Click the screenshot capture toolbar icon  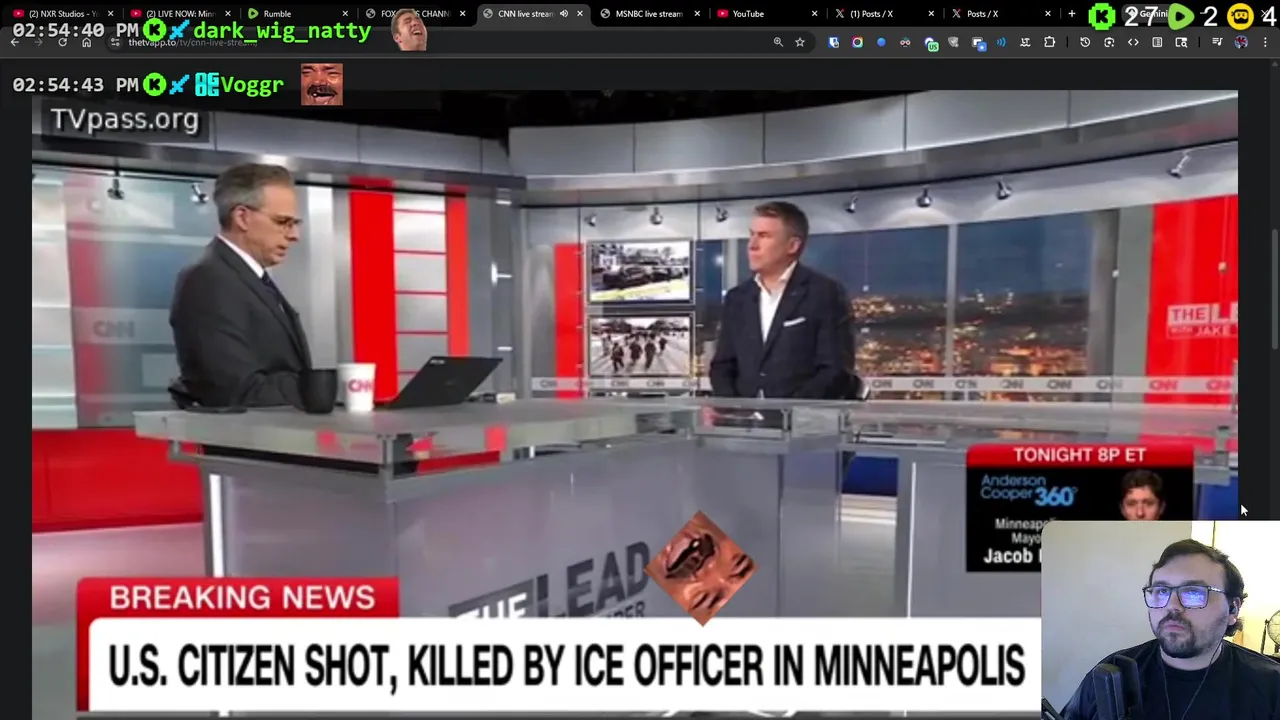tap(1109, 42)
